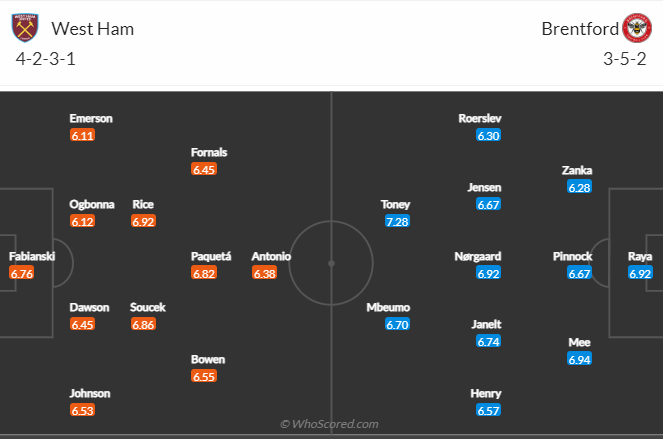Click the West Ham club crest icon
663x439 pixels.
(25, 28)
